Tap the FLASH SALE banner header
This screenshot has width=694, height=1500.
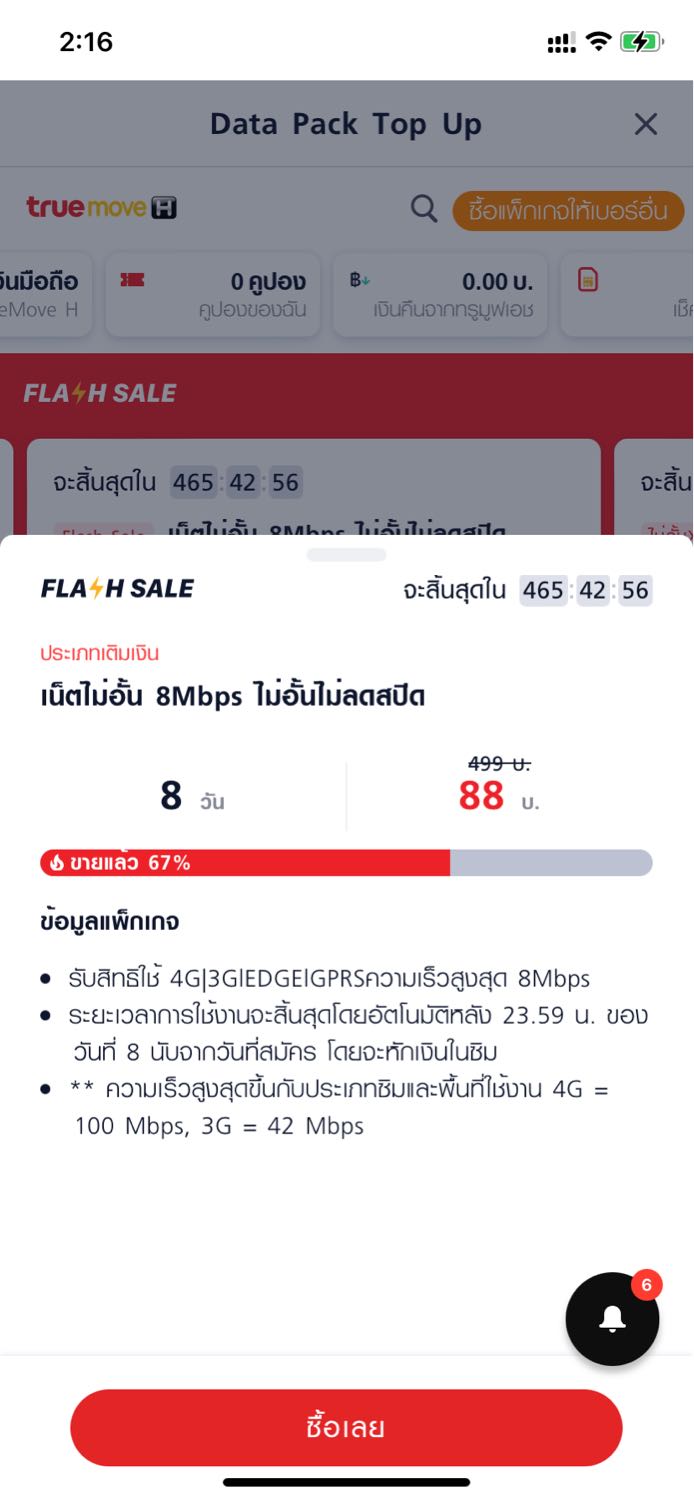click(100, 393)
